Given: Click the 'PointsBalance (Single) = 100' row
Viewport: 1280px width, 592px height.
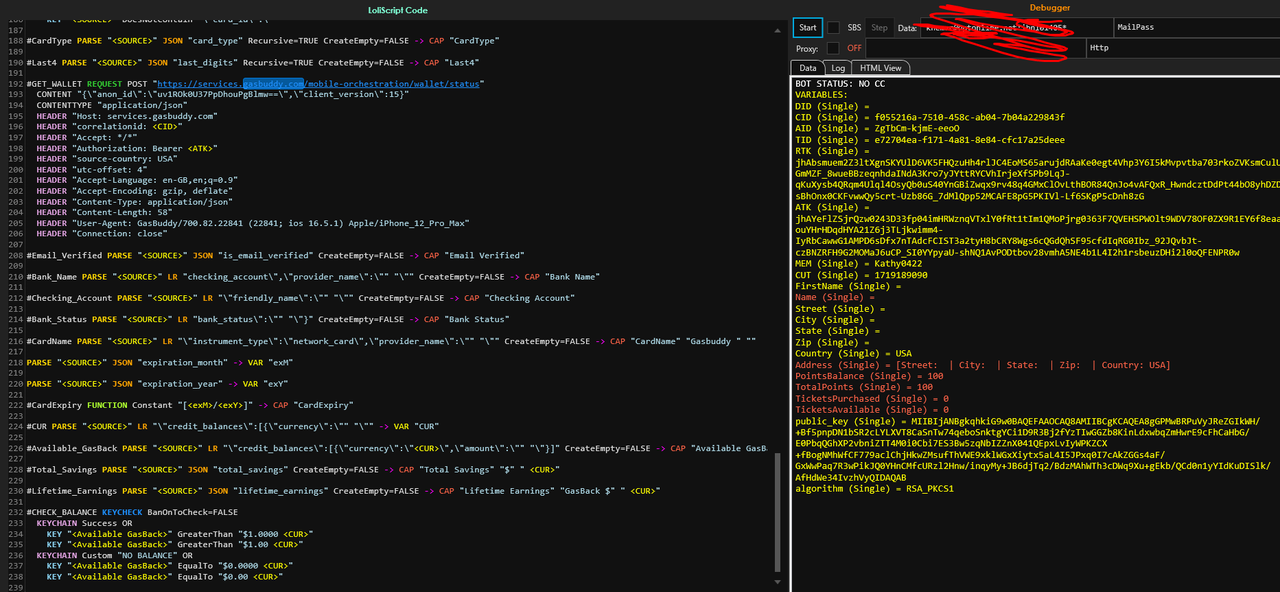Looking at the screenshot, I should click(x=869, y=376).
